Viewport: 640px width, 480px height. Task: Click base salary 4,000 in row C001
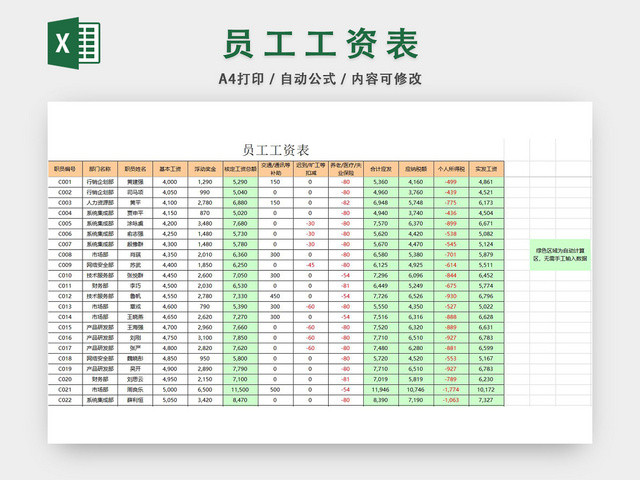click(170, 182)
